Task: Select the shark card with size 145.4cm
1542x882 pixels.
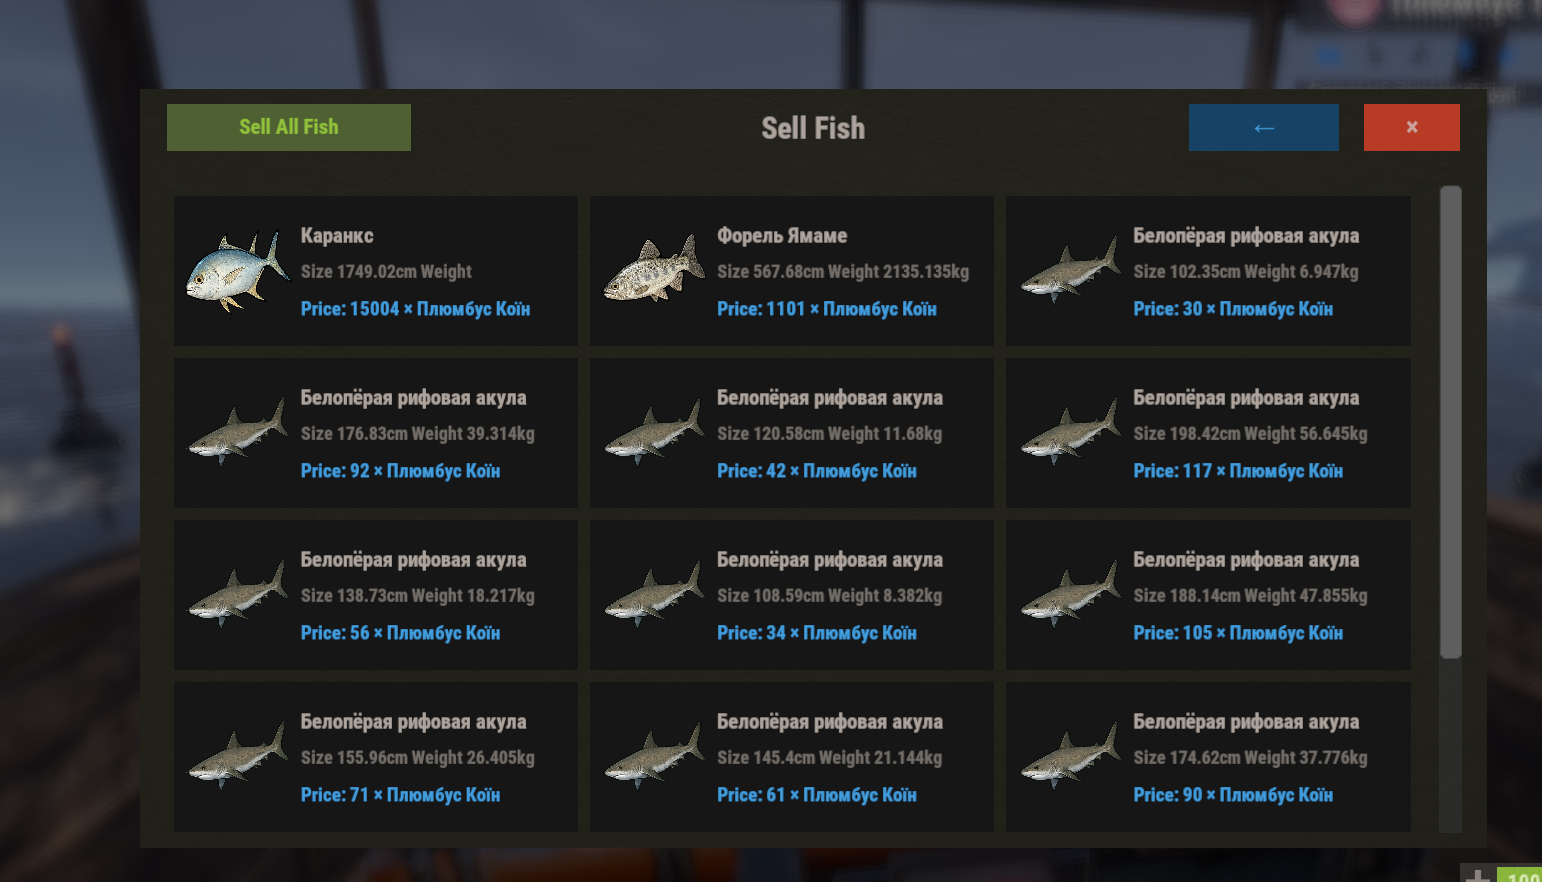Action: [x=791, y=756]
